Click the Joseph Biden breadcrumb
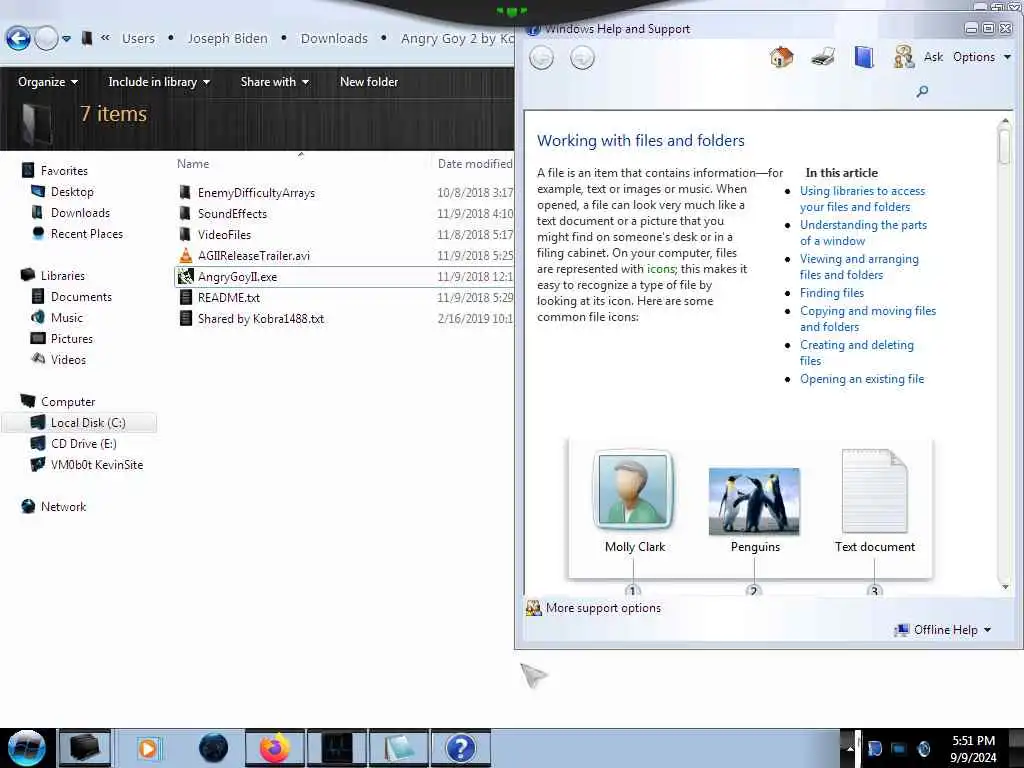The width and height of the screenshot is (1024, 768). point(227,39)
